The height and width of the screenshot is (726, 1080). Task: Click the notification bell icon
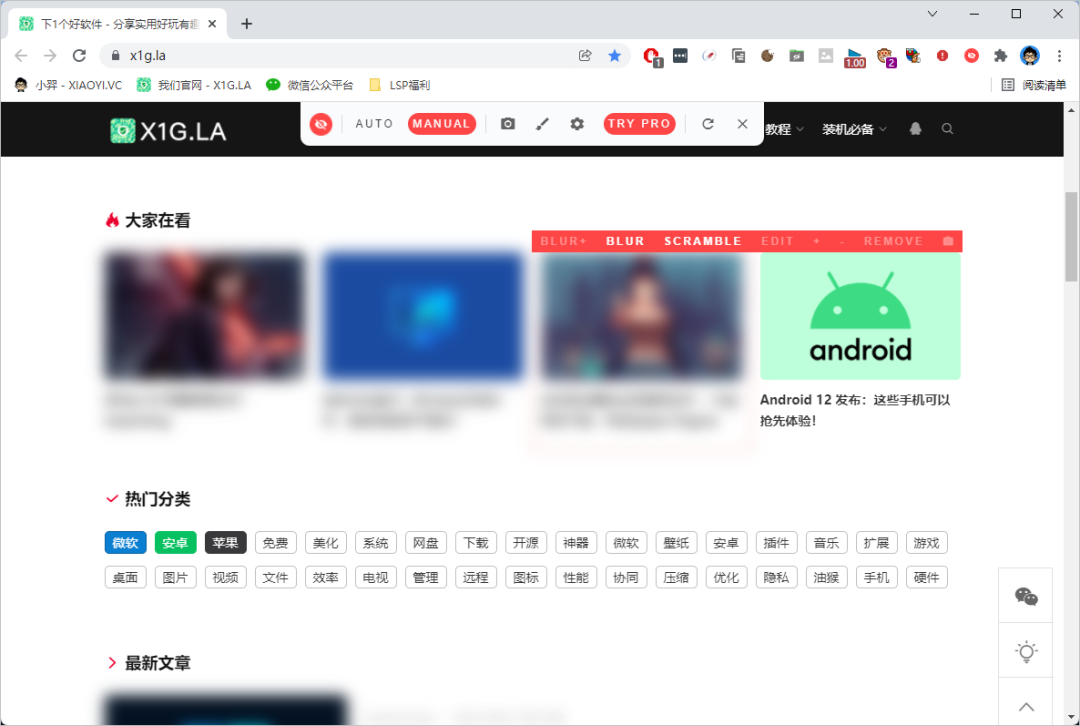pyautogui.click(x=915, y=129)
